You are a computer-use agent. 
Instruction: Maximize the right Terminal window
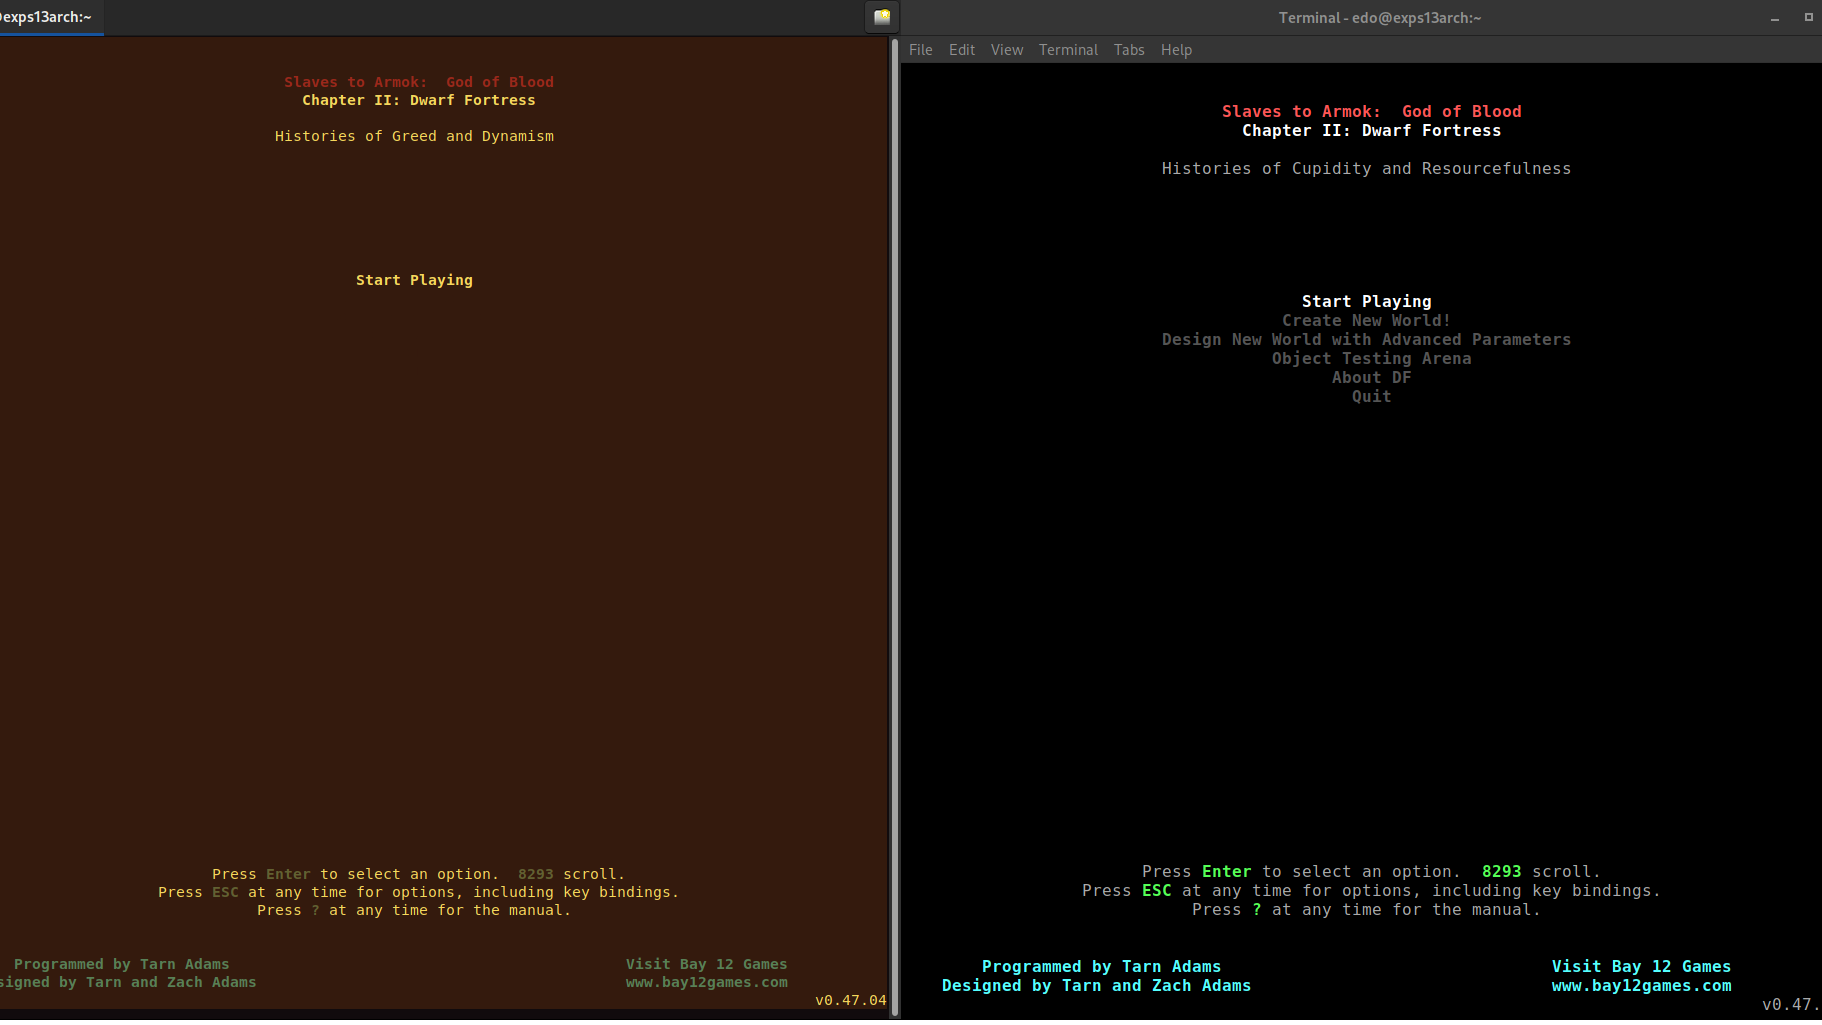(1808, 17)
